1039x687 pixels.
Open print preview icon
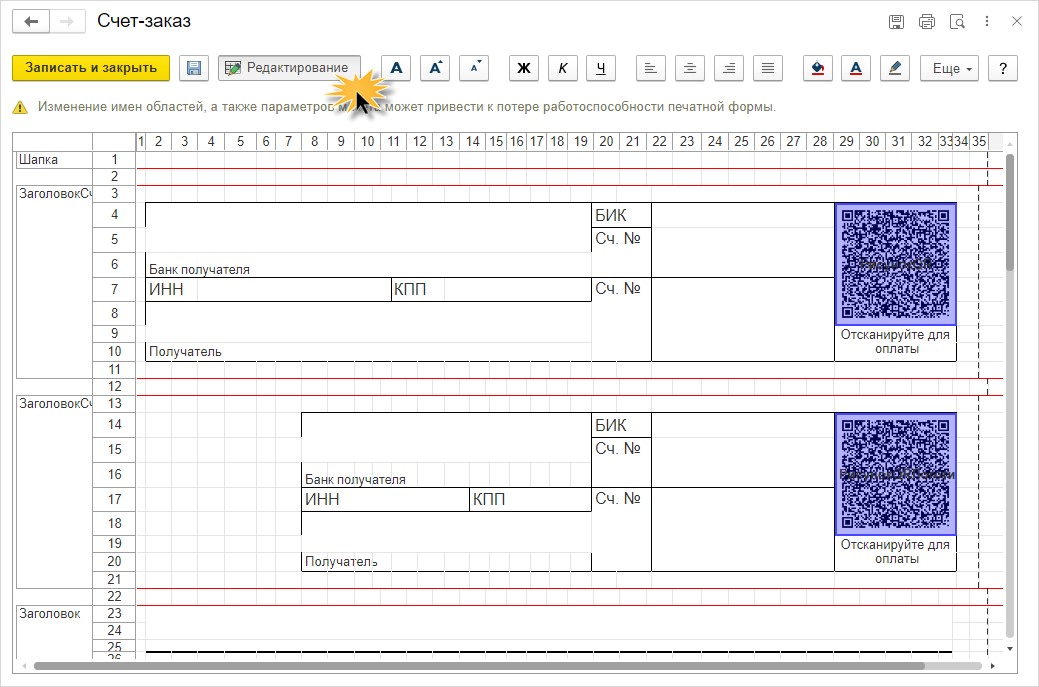957,22
